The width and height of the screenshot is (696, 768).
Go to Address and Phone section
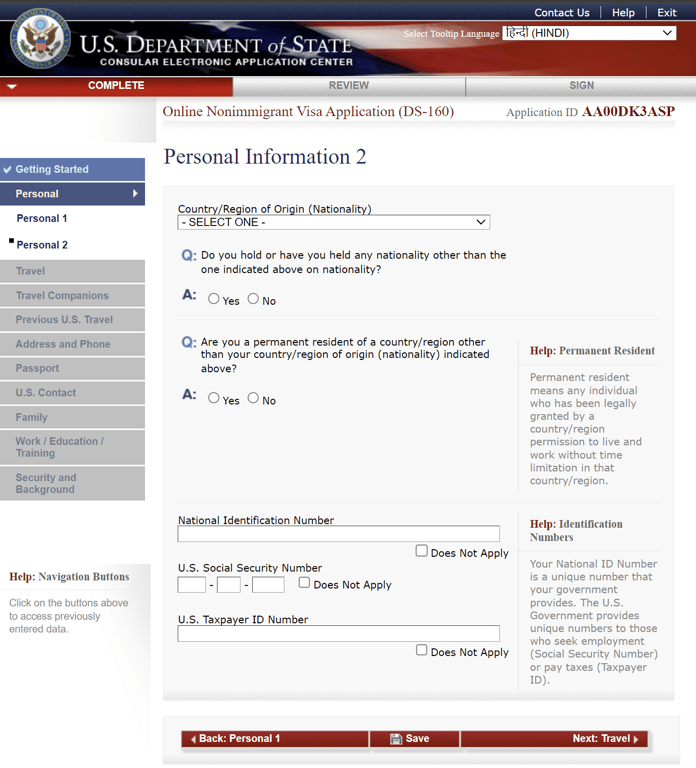pyautogui.click(x=72, y=344)
